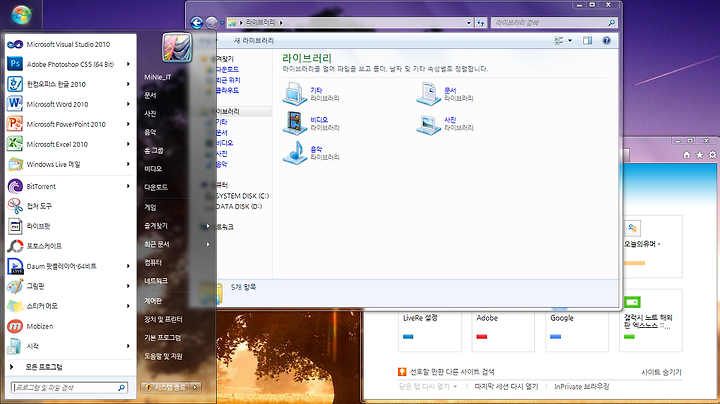
Task: Open the Adobe tile in browser
Action: [x=503, y=329]
